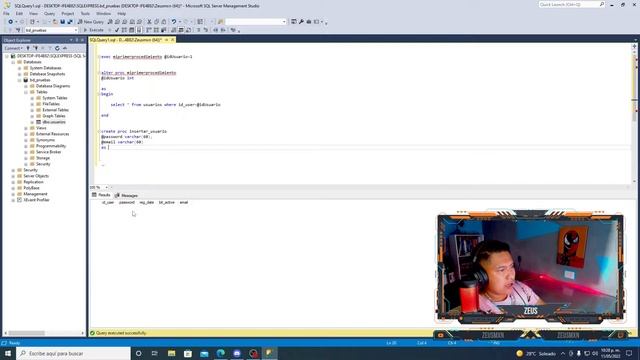Click the Paste icon in the toolbar

[x=164, y=22]
